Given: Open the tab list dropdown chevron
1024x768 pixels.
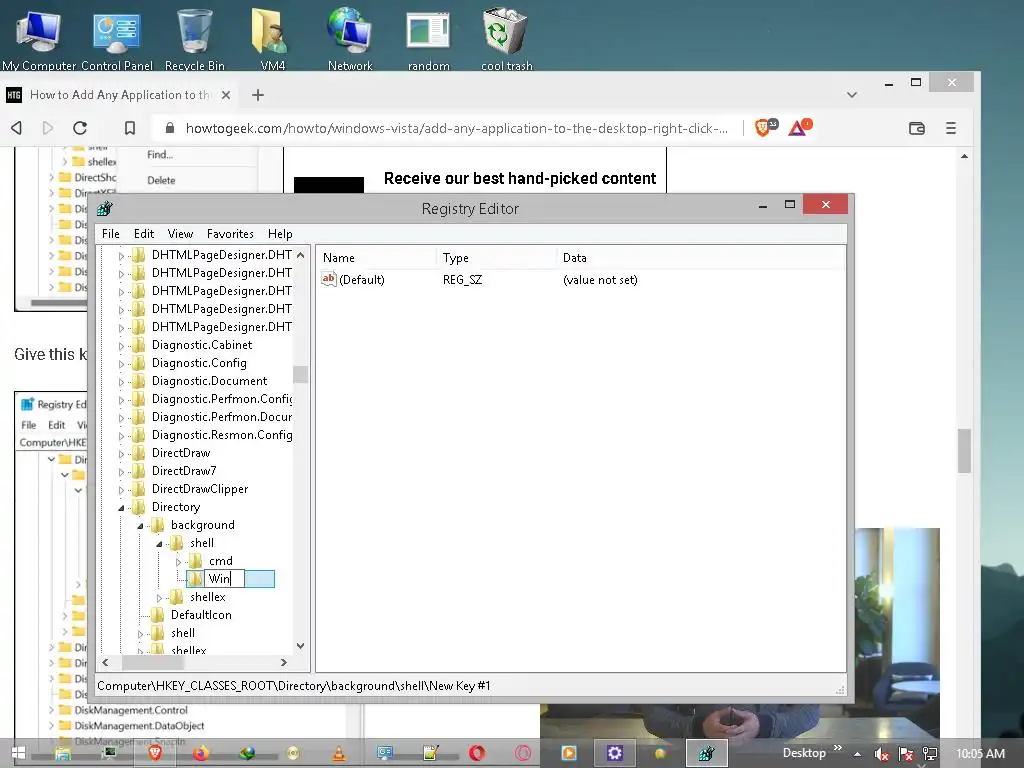Looking at the screenshot, I should [x=852, y=95].
